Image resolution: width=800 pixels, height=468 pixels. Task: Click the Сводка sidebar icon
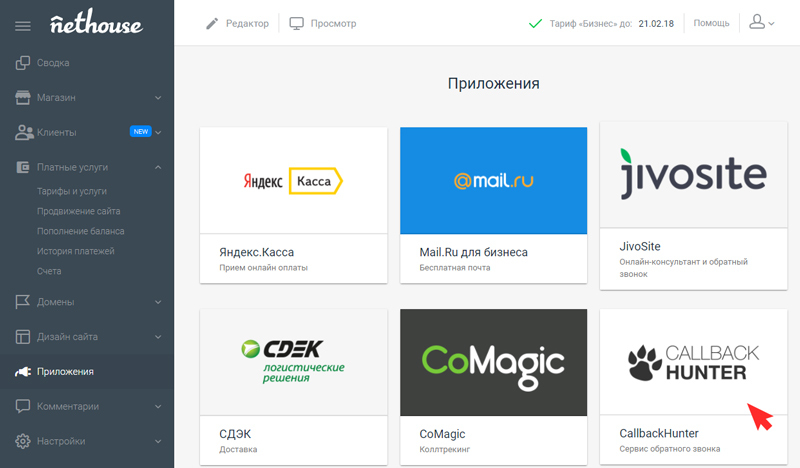tap(22, 63)
